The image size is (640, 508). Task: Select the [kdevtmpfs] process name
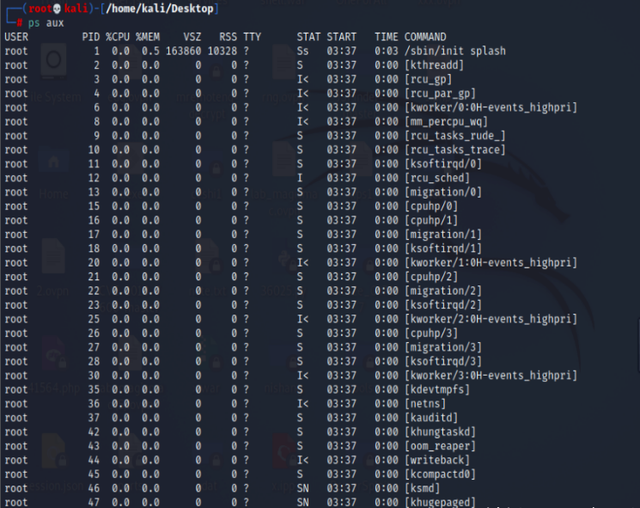pyautogui.click(x=437, y=390)
